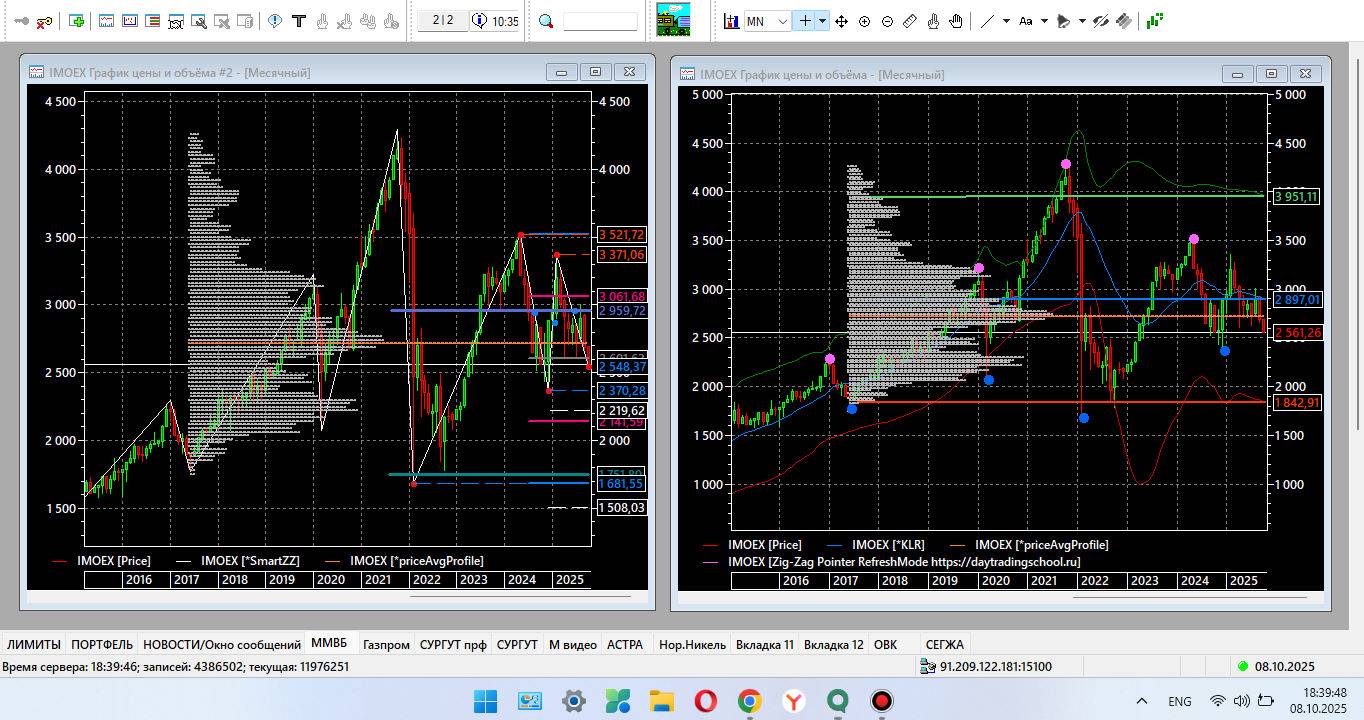Expand the line drawing tool dropdown arrow
Image resolution: width=1364 pixels, height=720 pixels.
click(1006, 21)
